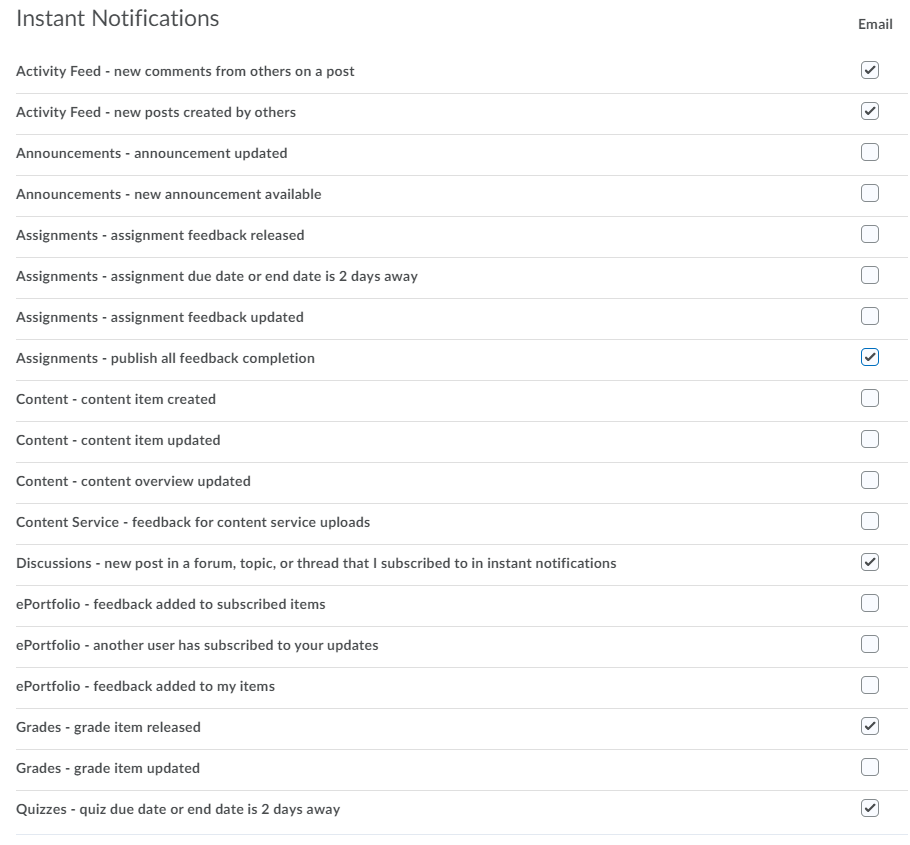
Task: Enable content overview updated email notification
Action: pyautogui.click(x=870, y=481)
